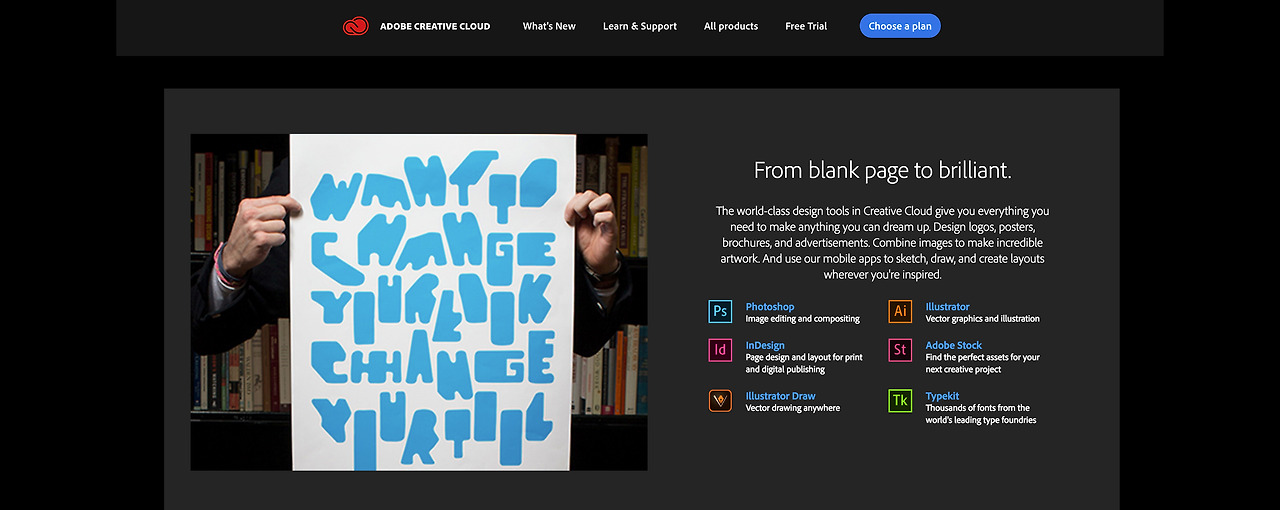Click 'Vector graphics and illustration' description
The image size is (1280, 510).
click(x=983, y=319)
